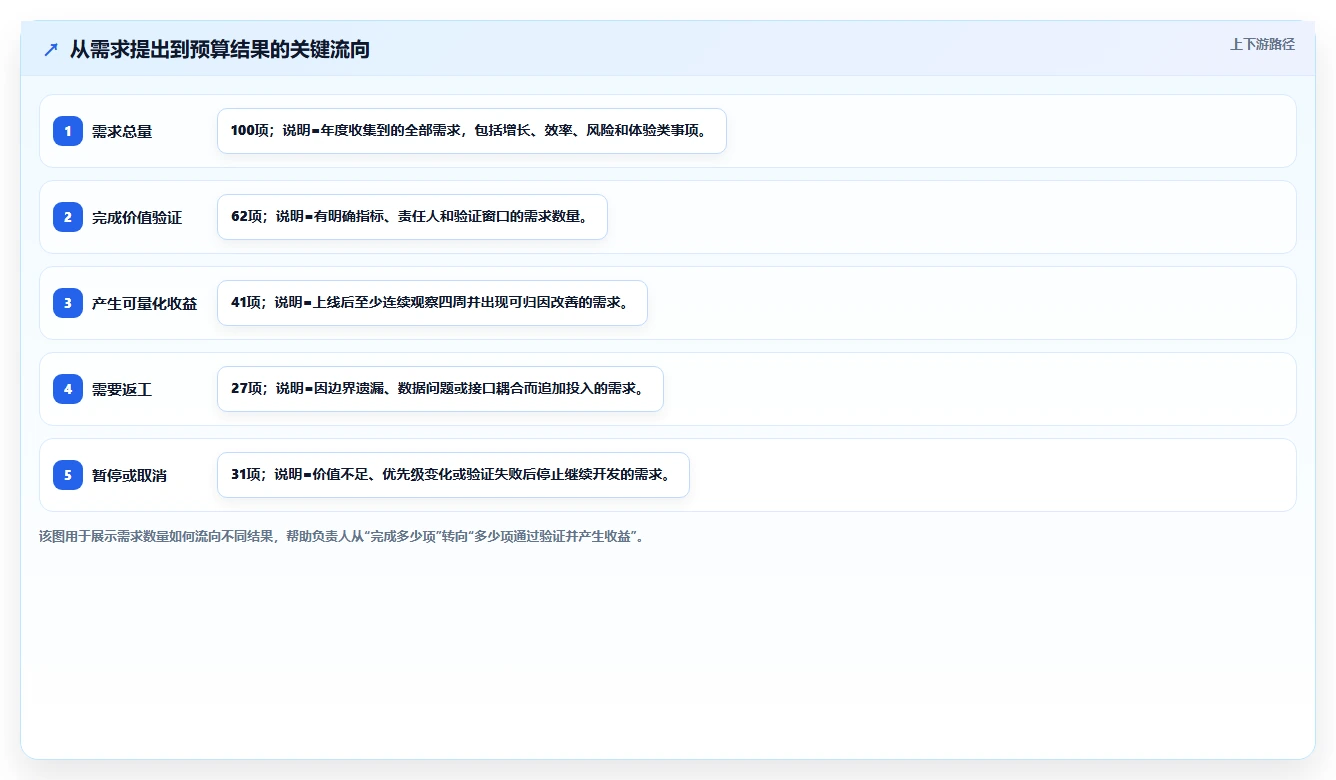Click the 100项 description box
1336x780 pixels.
point(472,131)
